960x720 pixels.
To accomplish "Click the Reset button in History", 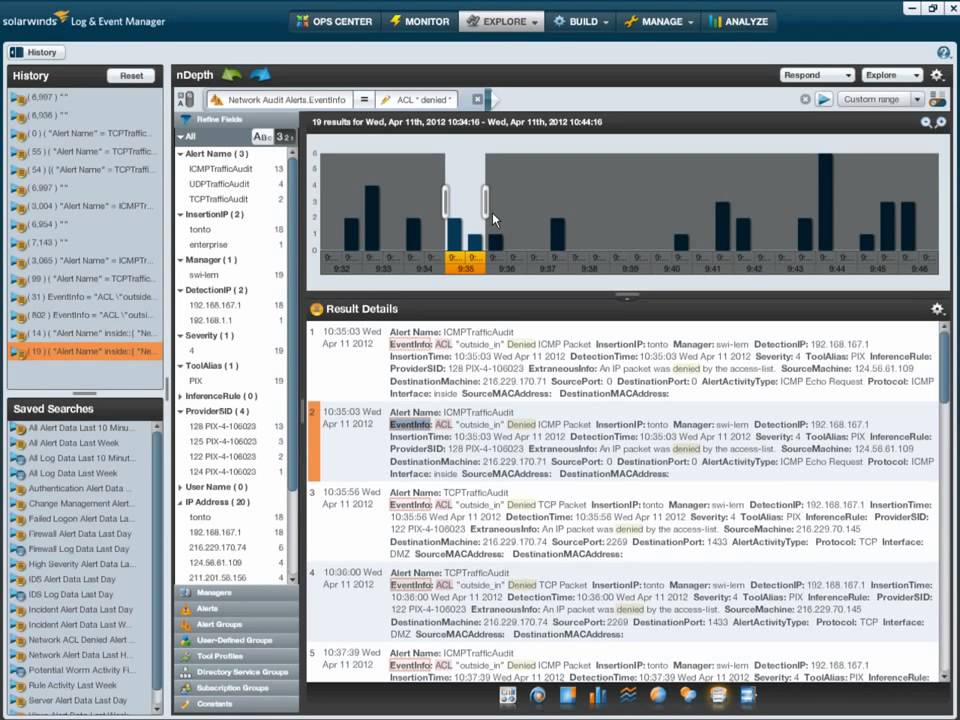I will pyautogui.click(x=131, y=76).
